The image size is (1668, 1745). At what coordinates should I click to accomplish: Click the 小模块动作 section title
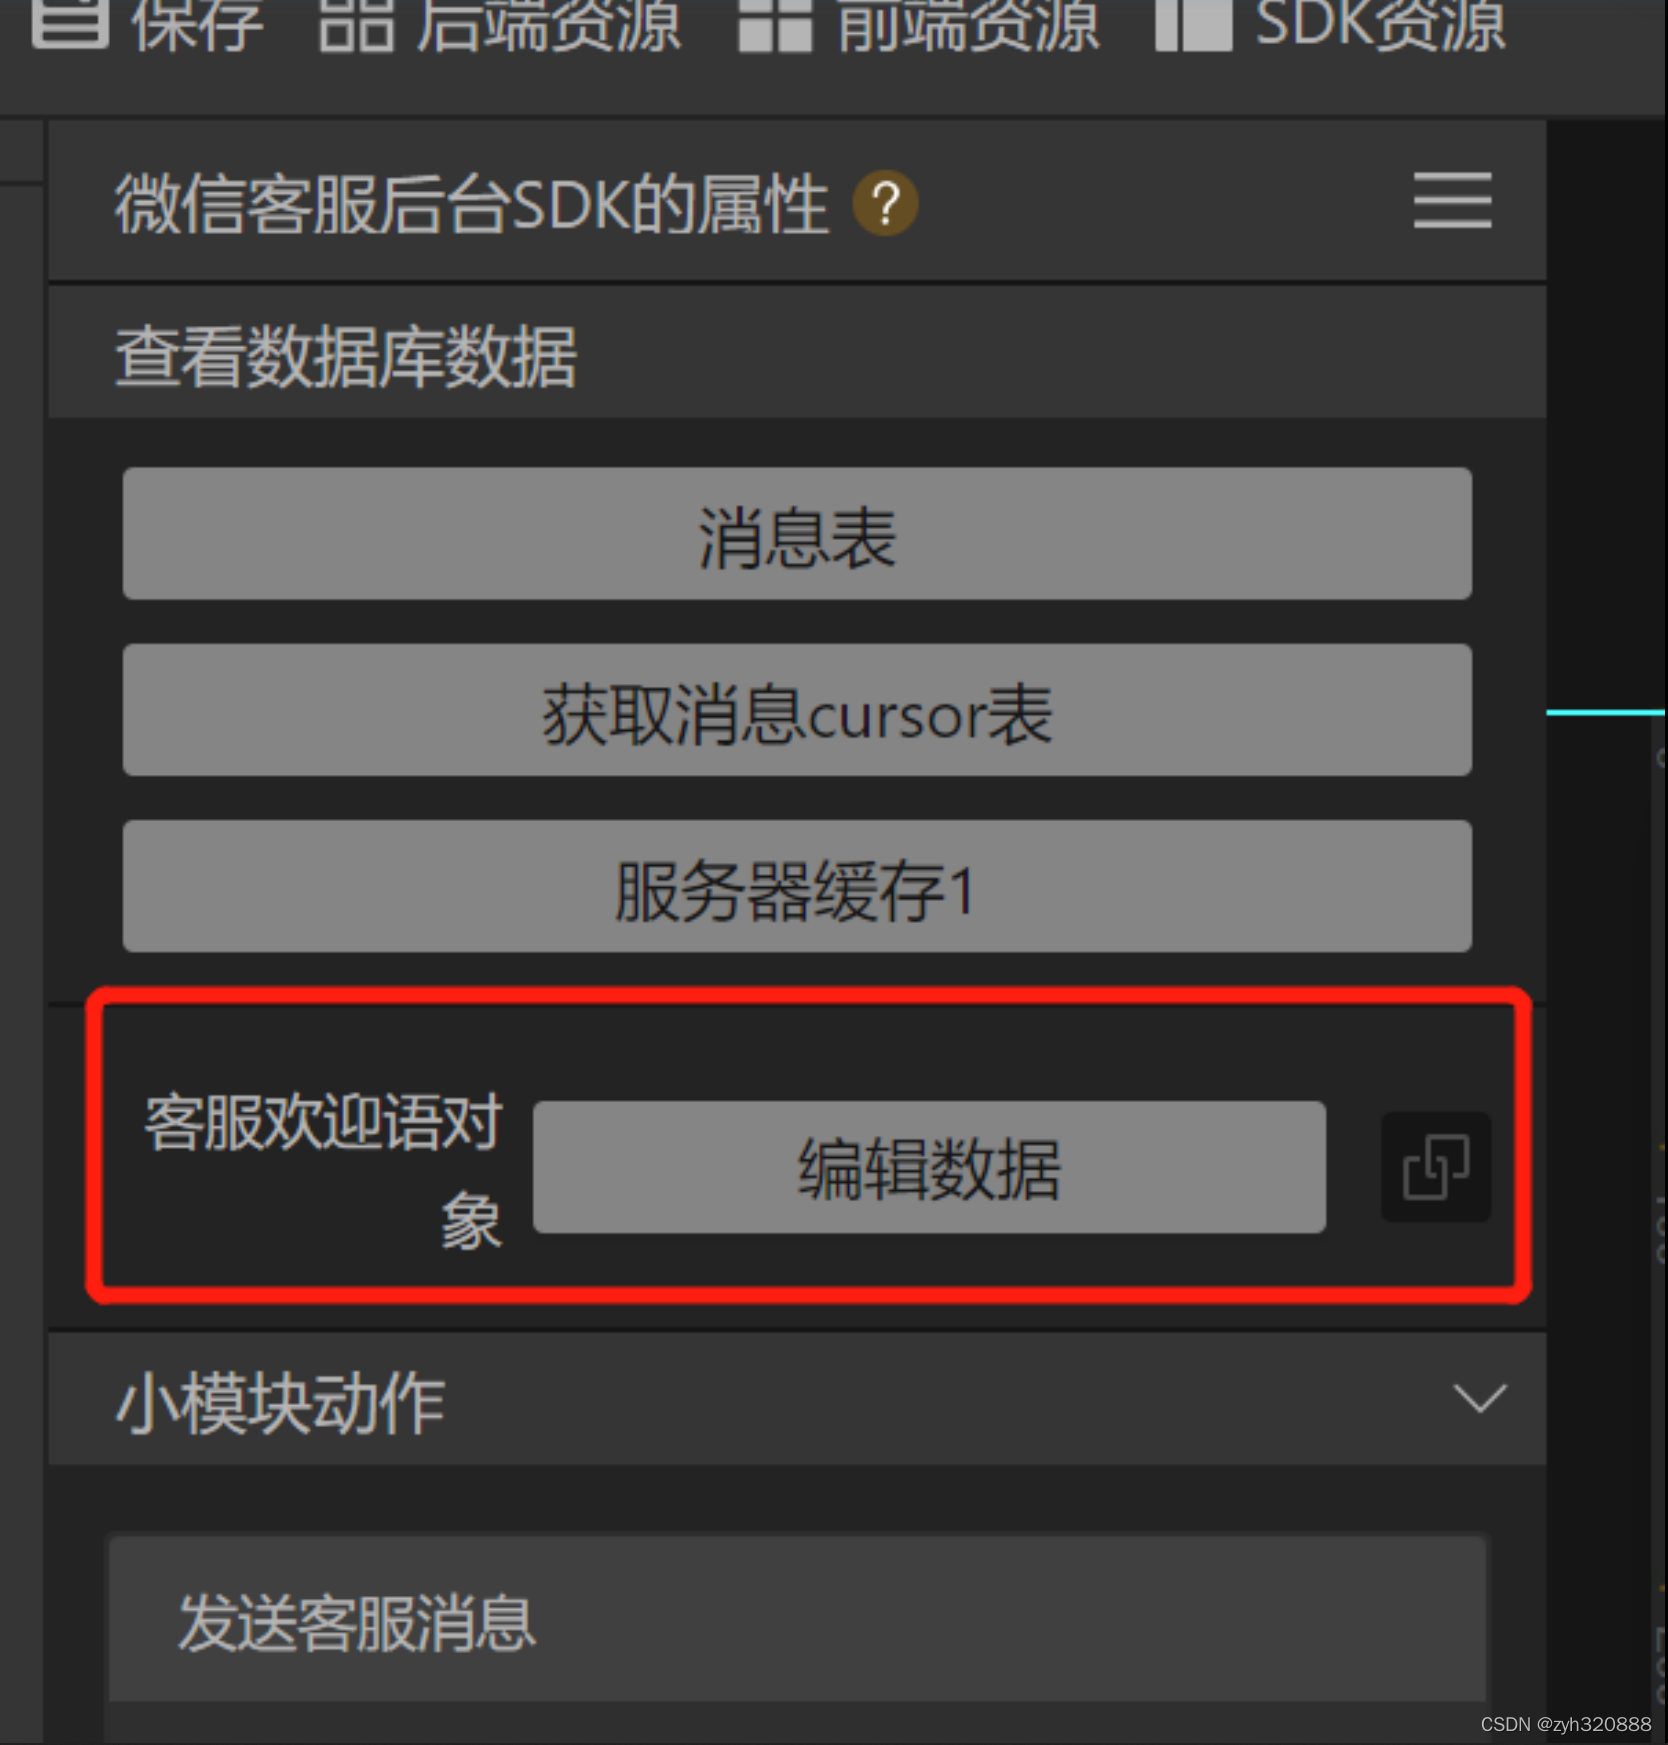click(x=280, y=1402)
